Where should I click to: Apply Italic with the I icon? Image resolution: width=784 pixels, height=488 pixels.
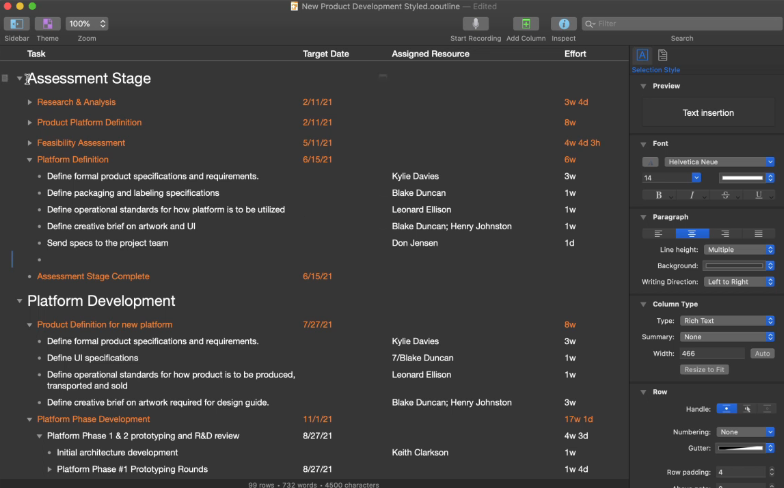click(x=692, y=195)
